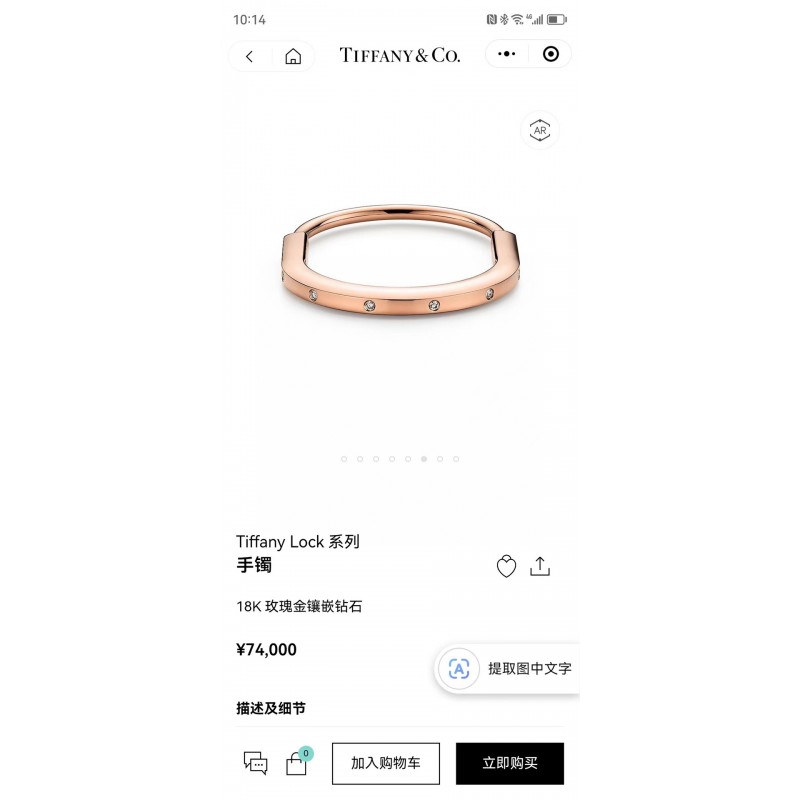Tap the 立即购买 button
This screenshot has width=800, height=800.
[x=510, y=763]
